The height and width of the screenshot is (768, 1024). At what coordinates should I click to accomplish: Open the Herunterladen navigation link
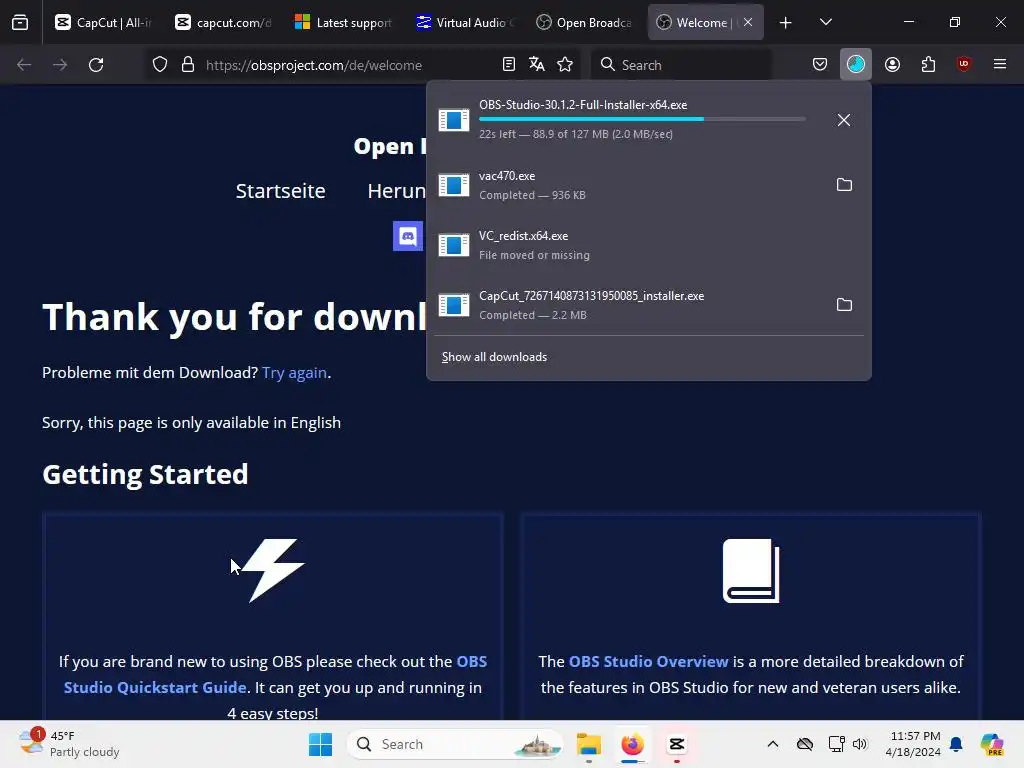(x=396, y=191)
